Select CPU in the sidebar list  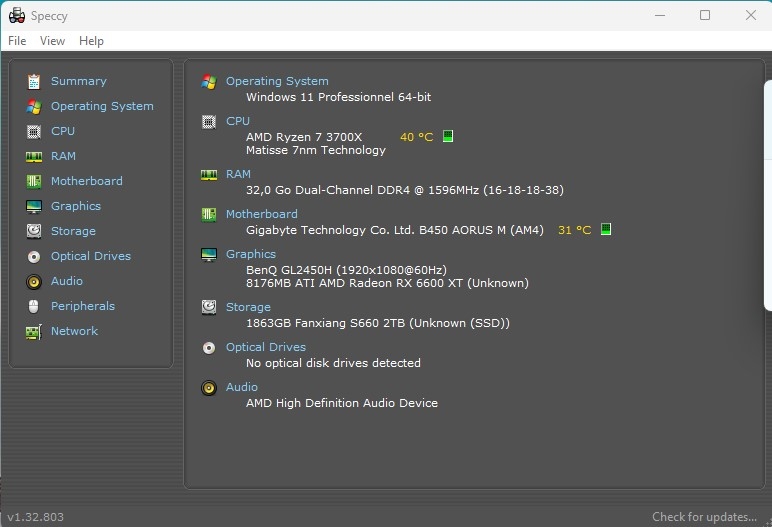point(63,131)
